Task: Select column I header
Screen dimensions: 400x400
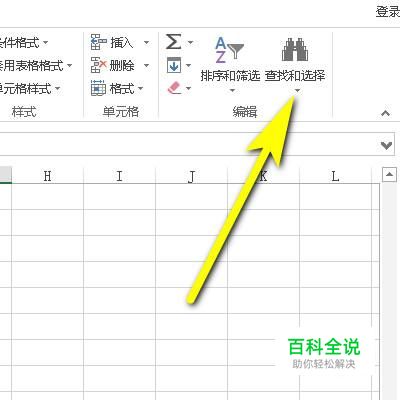Action: coord(119,176)
